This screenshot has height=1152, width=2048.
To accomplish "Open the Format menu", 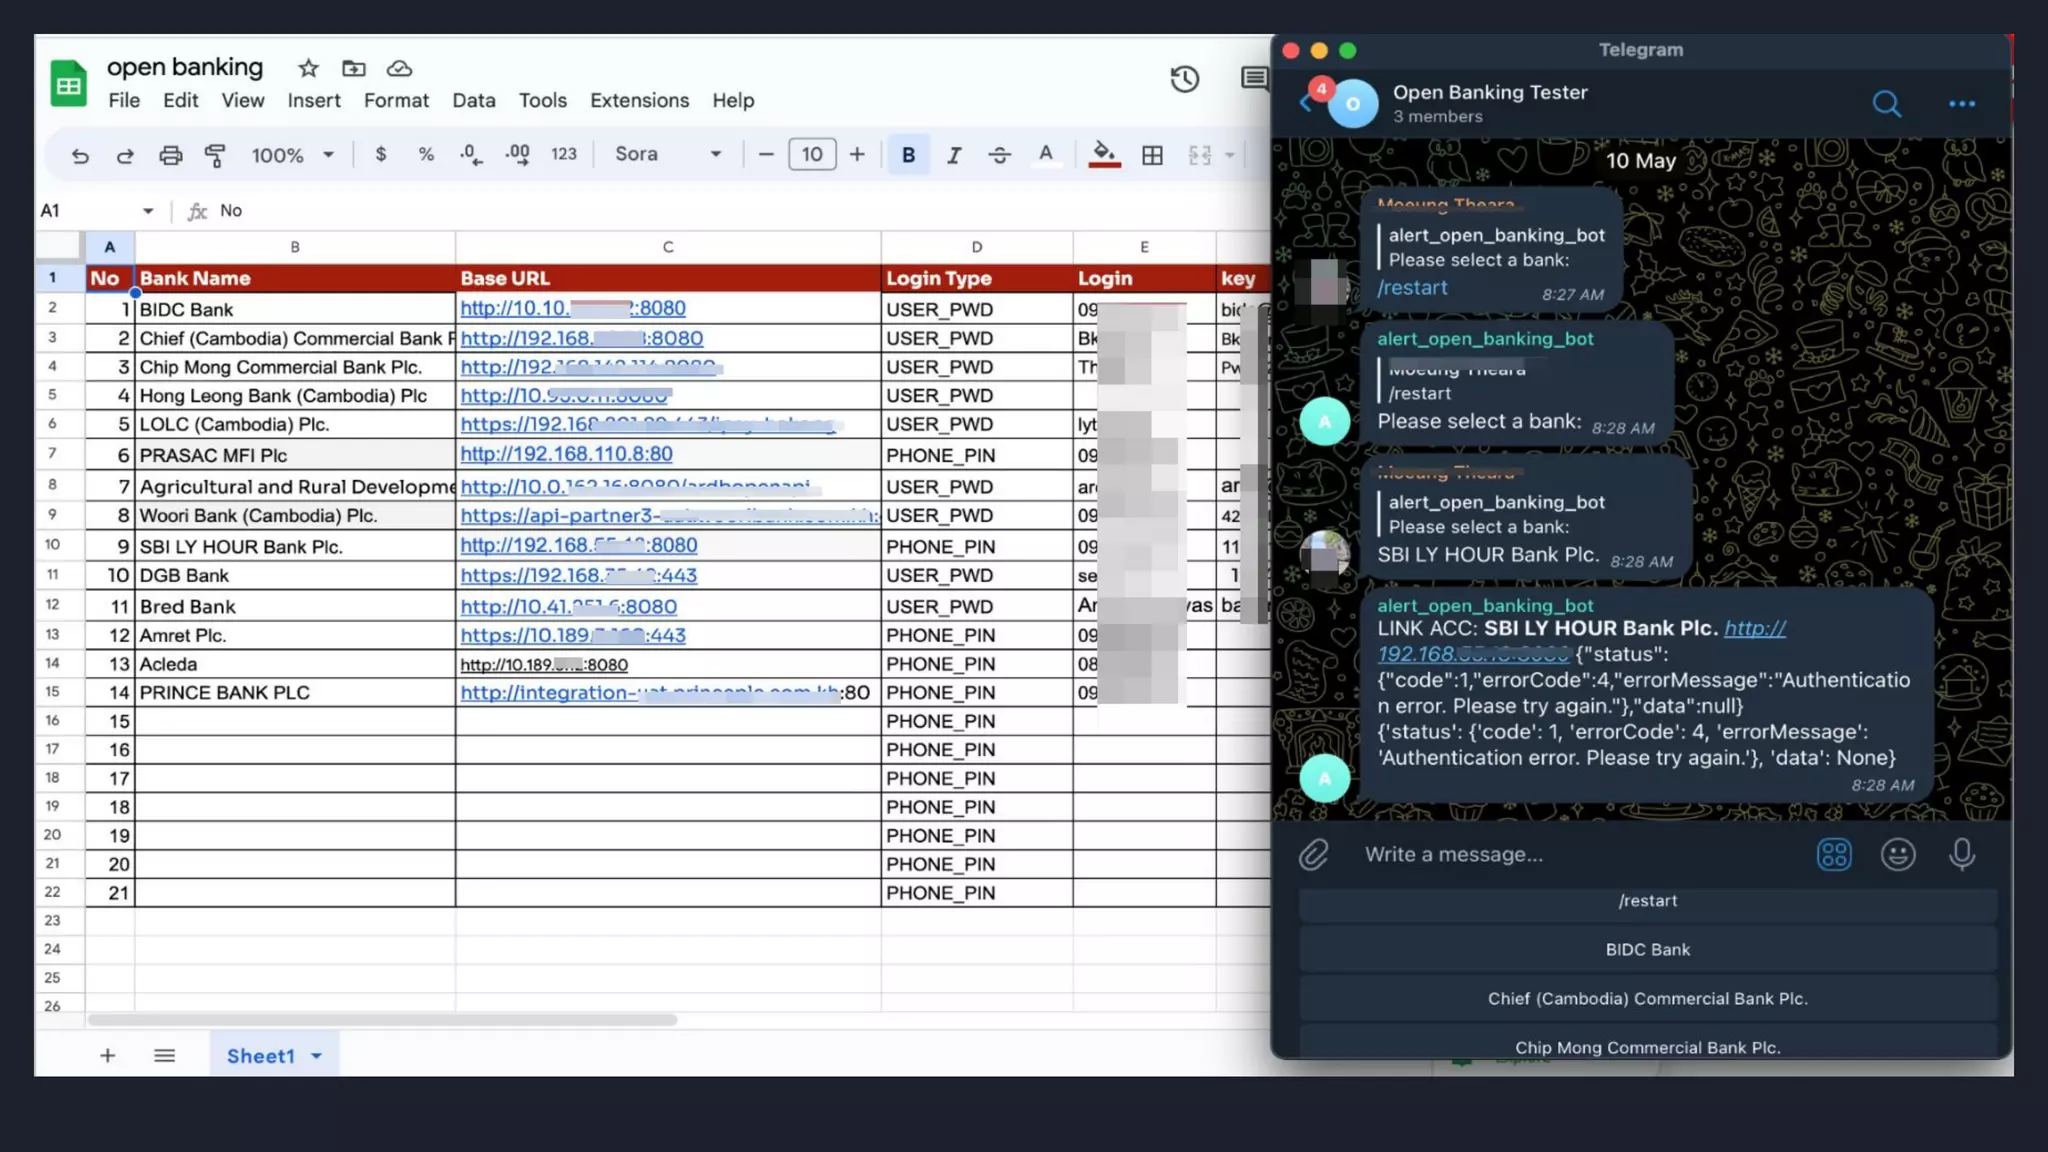I will click(396, 100).
